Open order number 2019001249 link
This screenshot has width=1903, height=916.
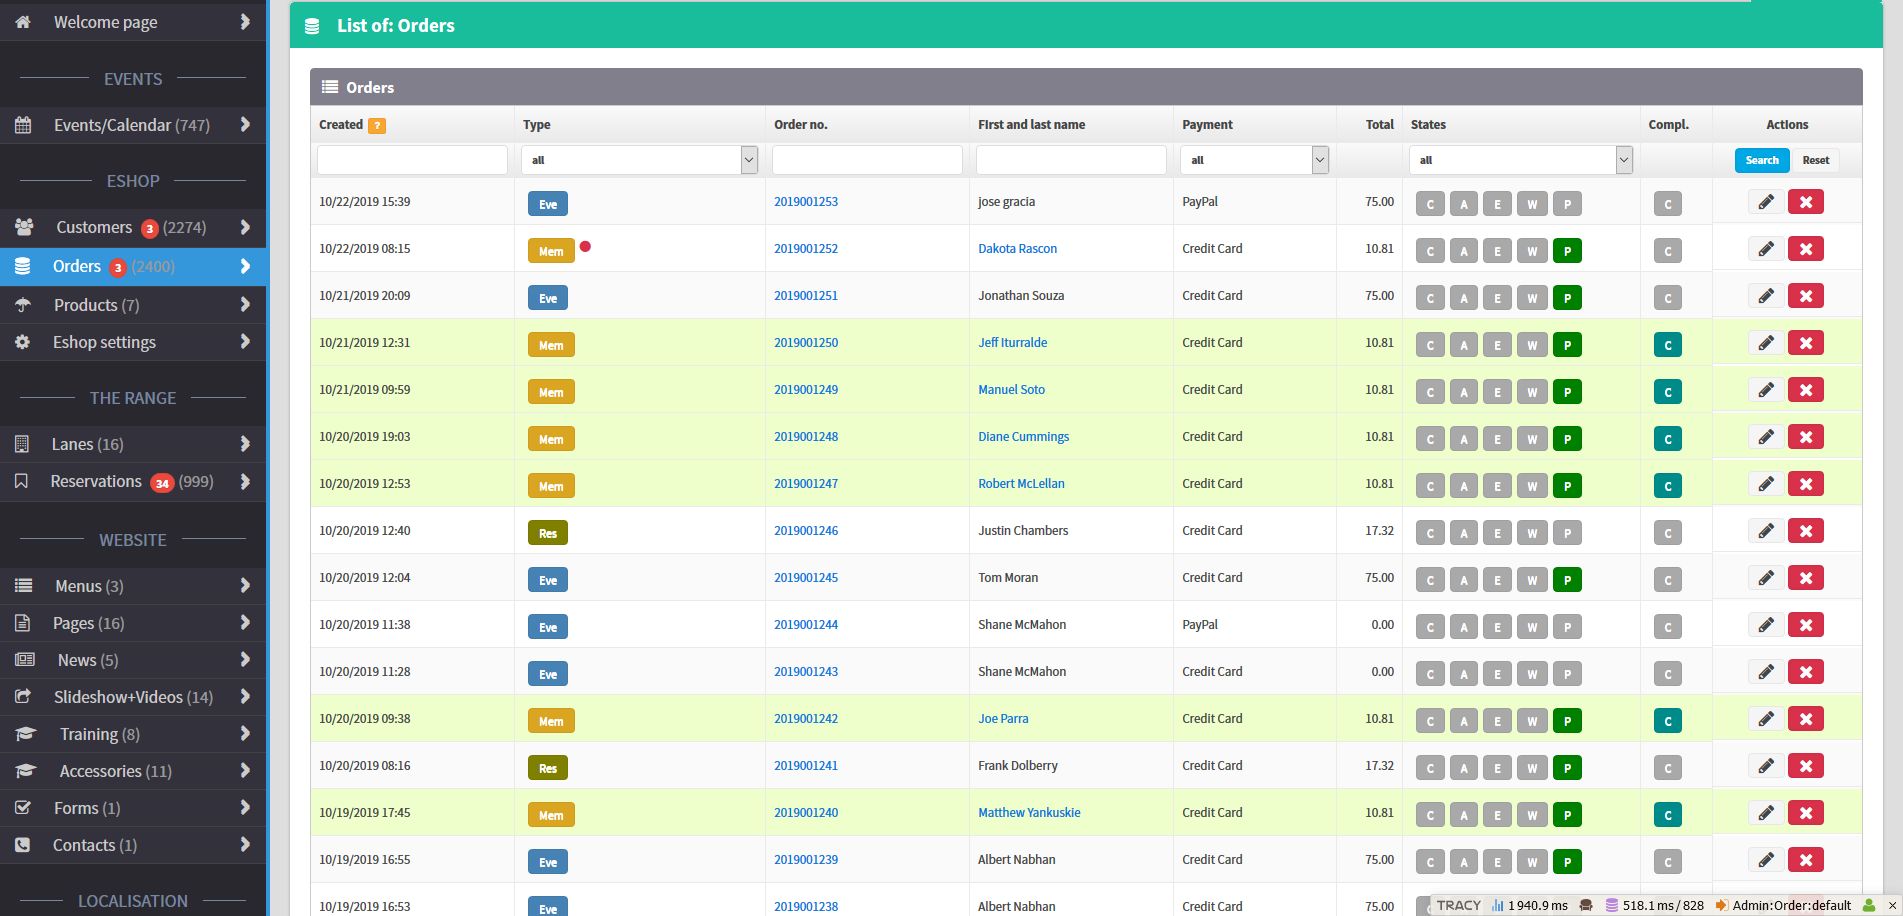click(806, 390)
